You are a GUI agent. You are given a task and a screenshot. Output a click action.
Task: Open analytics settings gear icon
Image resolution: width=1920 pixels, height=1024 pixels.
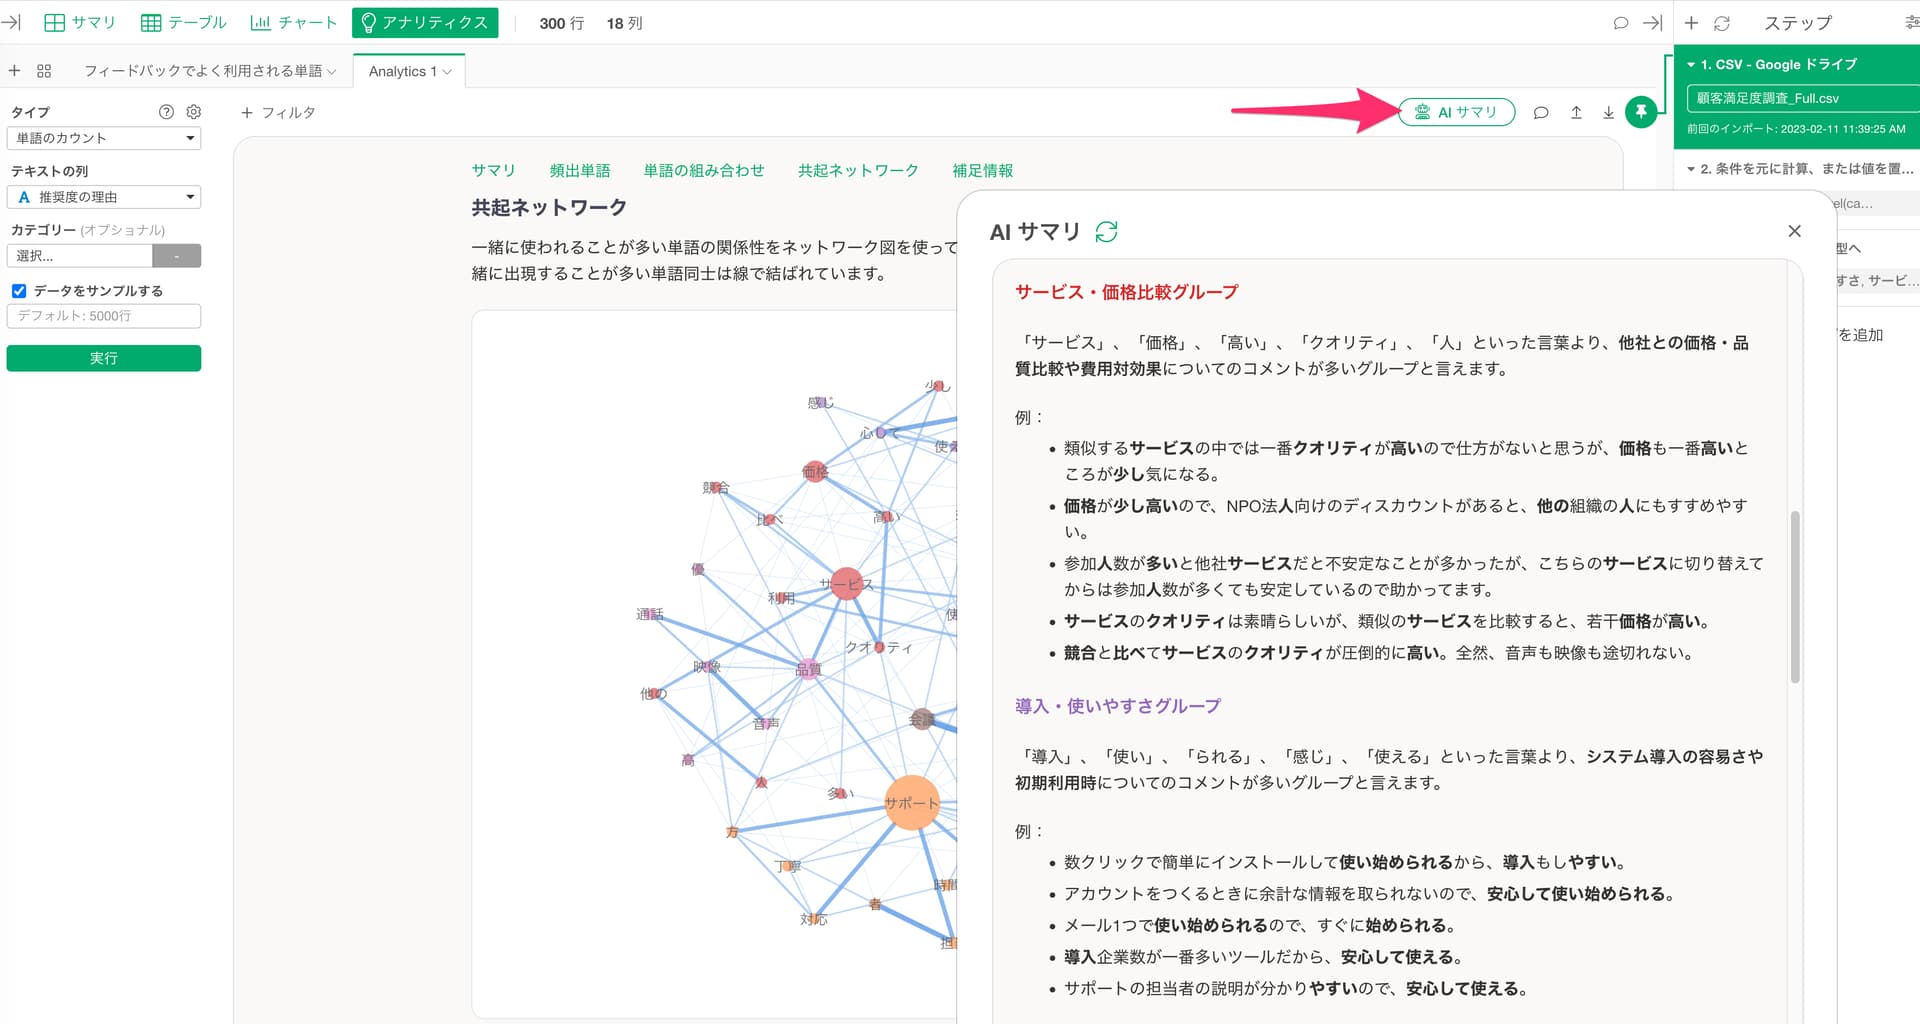click(194, 112)
